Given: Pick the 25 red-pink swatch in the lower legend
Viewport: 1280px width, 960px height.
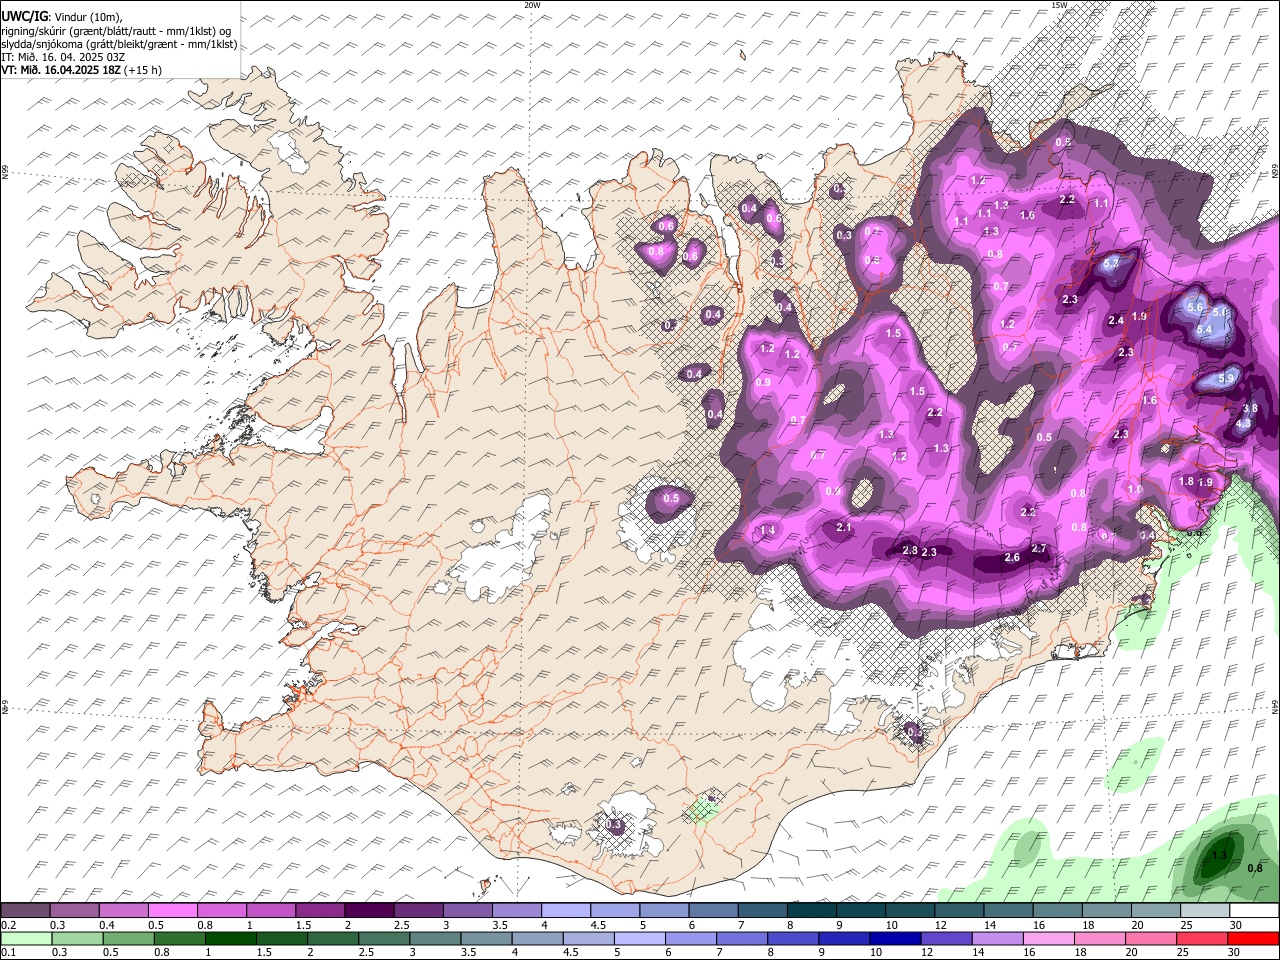Looking at the screenshot, I should pos(1203,939).
